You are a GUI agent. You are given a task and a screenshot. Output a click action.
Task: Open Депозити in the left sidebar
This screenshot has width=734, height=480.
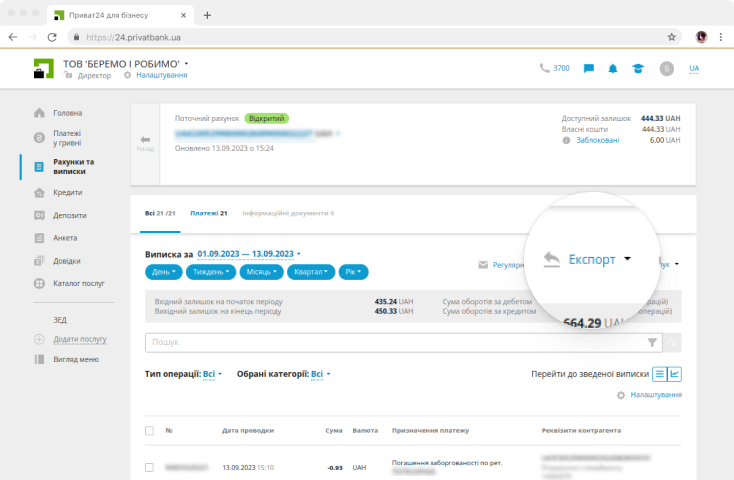[70, 215]
